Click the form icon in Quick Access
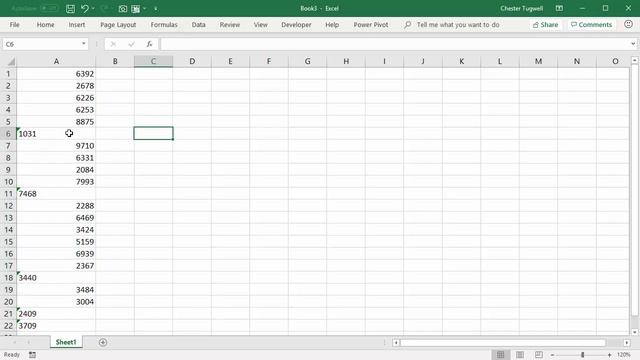Viewport: 640px width, 360px height. click(136, 9)
